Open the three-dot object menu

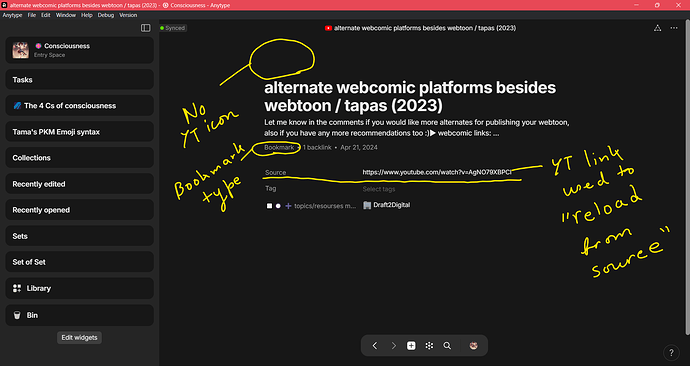point(674,28)
